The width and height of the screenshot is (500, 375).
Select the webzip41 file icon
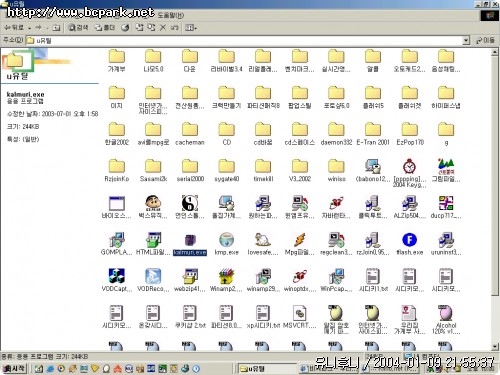[190, 277]
